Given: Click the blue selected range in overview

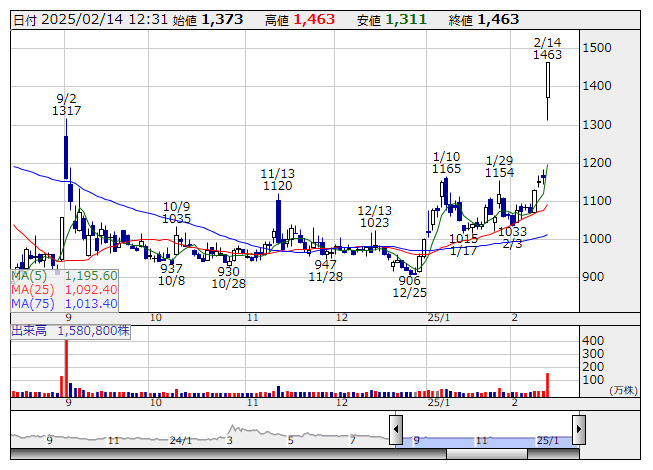Looking at the screenshot, I should (x=487, y=440).
